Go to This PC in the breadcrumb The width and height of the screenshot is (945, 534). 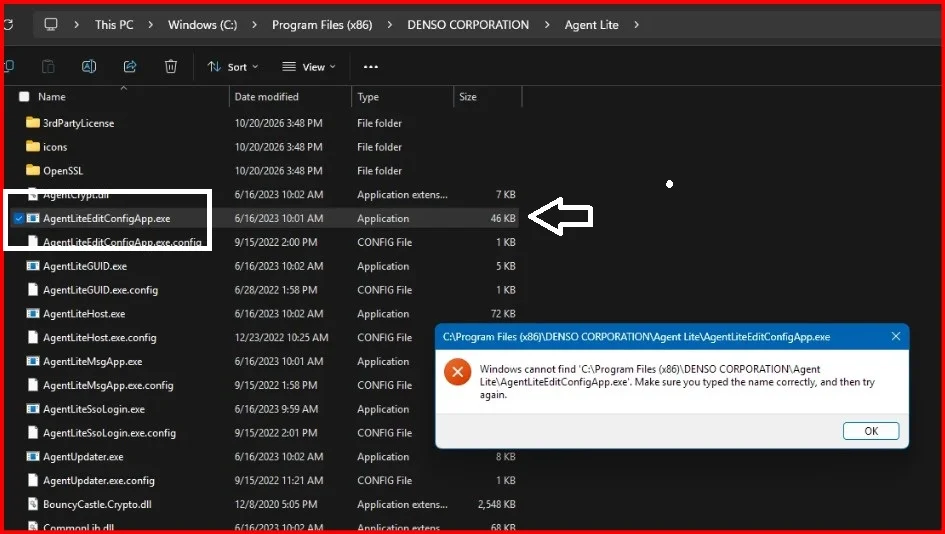pyautogui.click(x=114, y=25)
